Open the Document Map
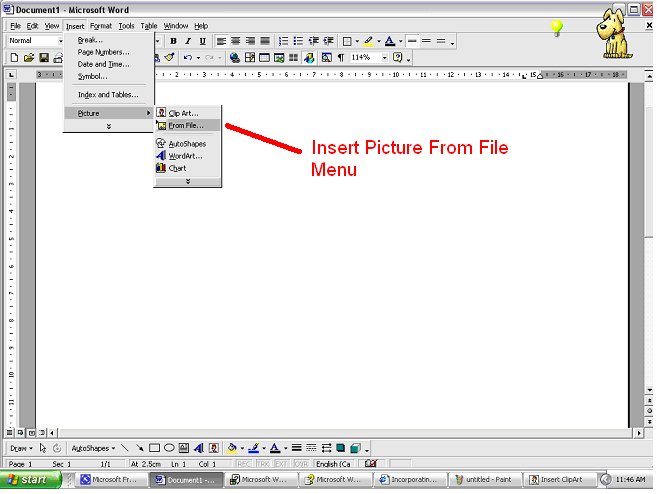657x494 pixels. [326, 57]
